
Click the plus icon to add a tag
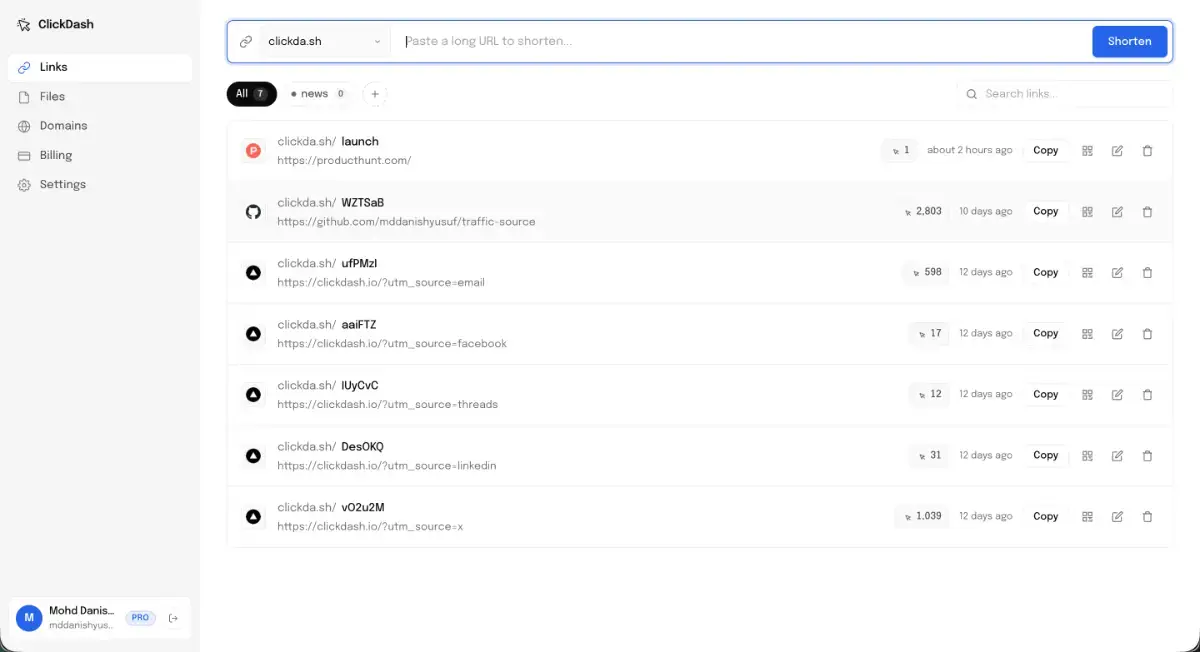point(375,94)
